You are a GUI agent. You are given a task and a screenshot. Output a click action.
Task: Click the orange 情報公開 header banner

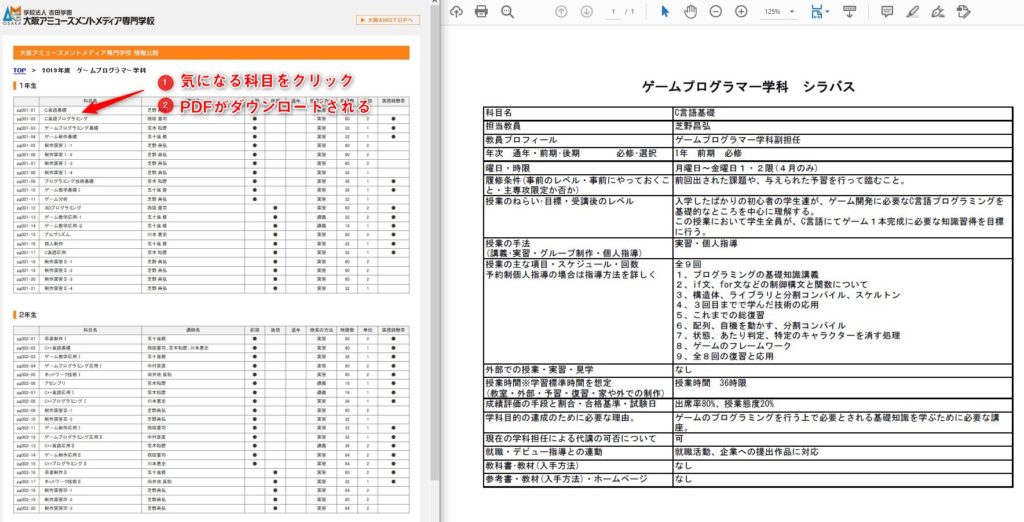pyautogui.click(x=211, y=52)
